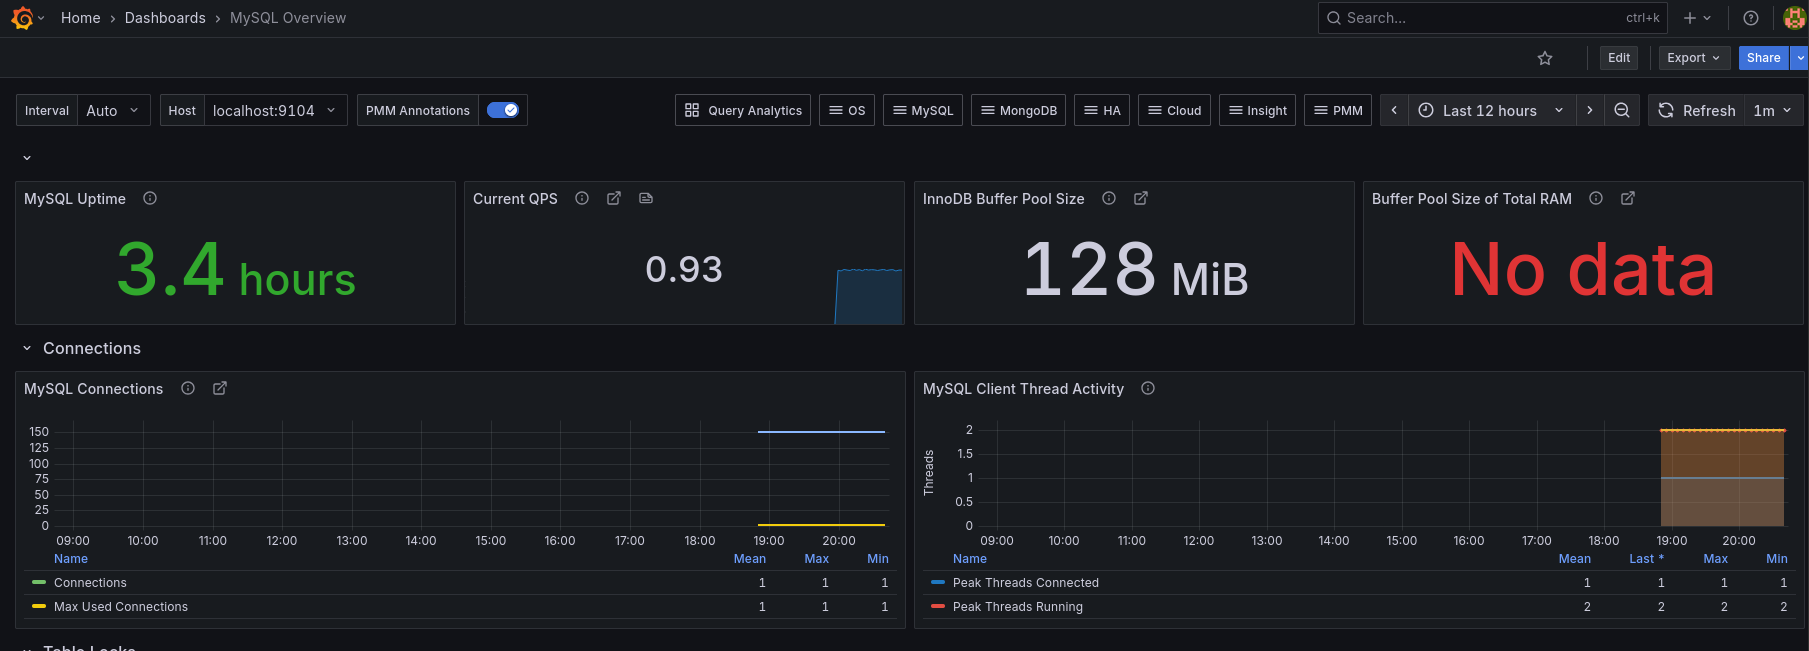This screenshot has width=1809, height=651.
Task: Open the 1m refresh interval dropdown
Action: point(1774,110)
